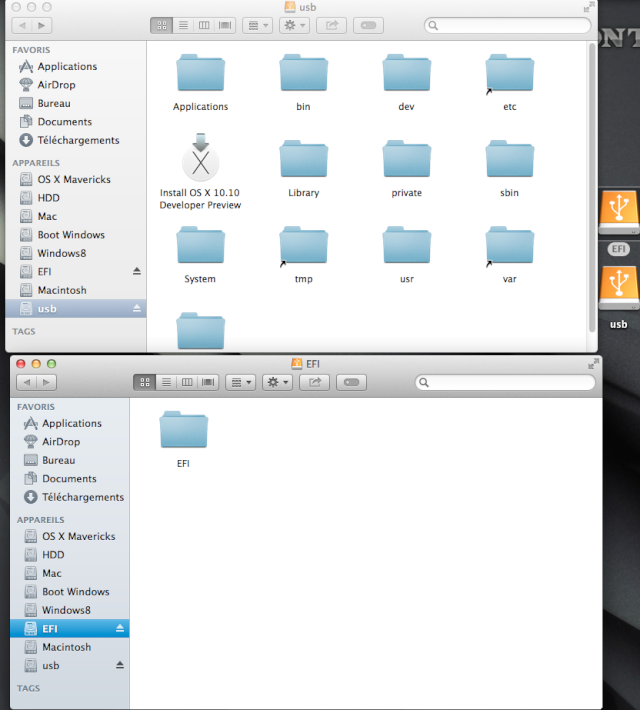Select AirDrop in EFI window sidebar
Image resolution: width=640 pixels, height=710 pixels.
[x=70, y=441]
